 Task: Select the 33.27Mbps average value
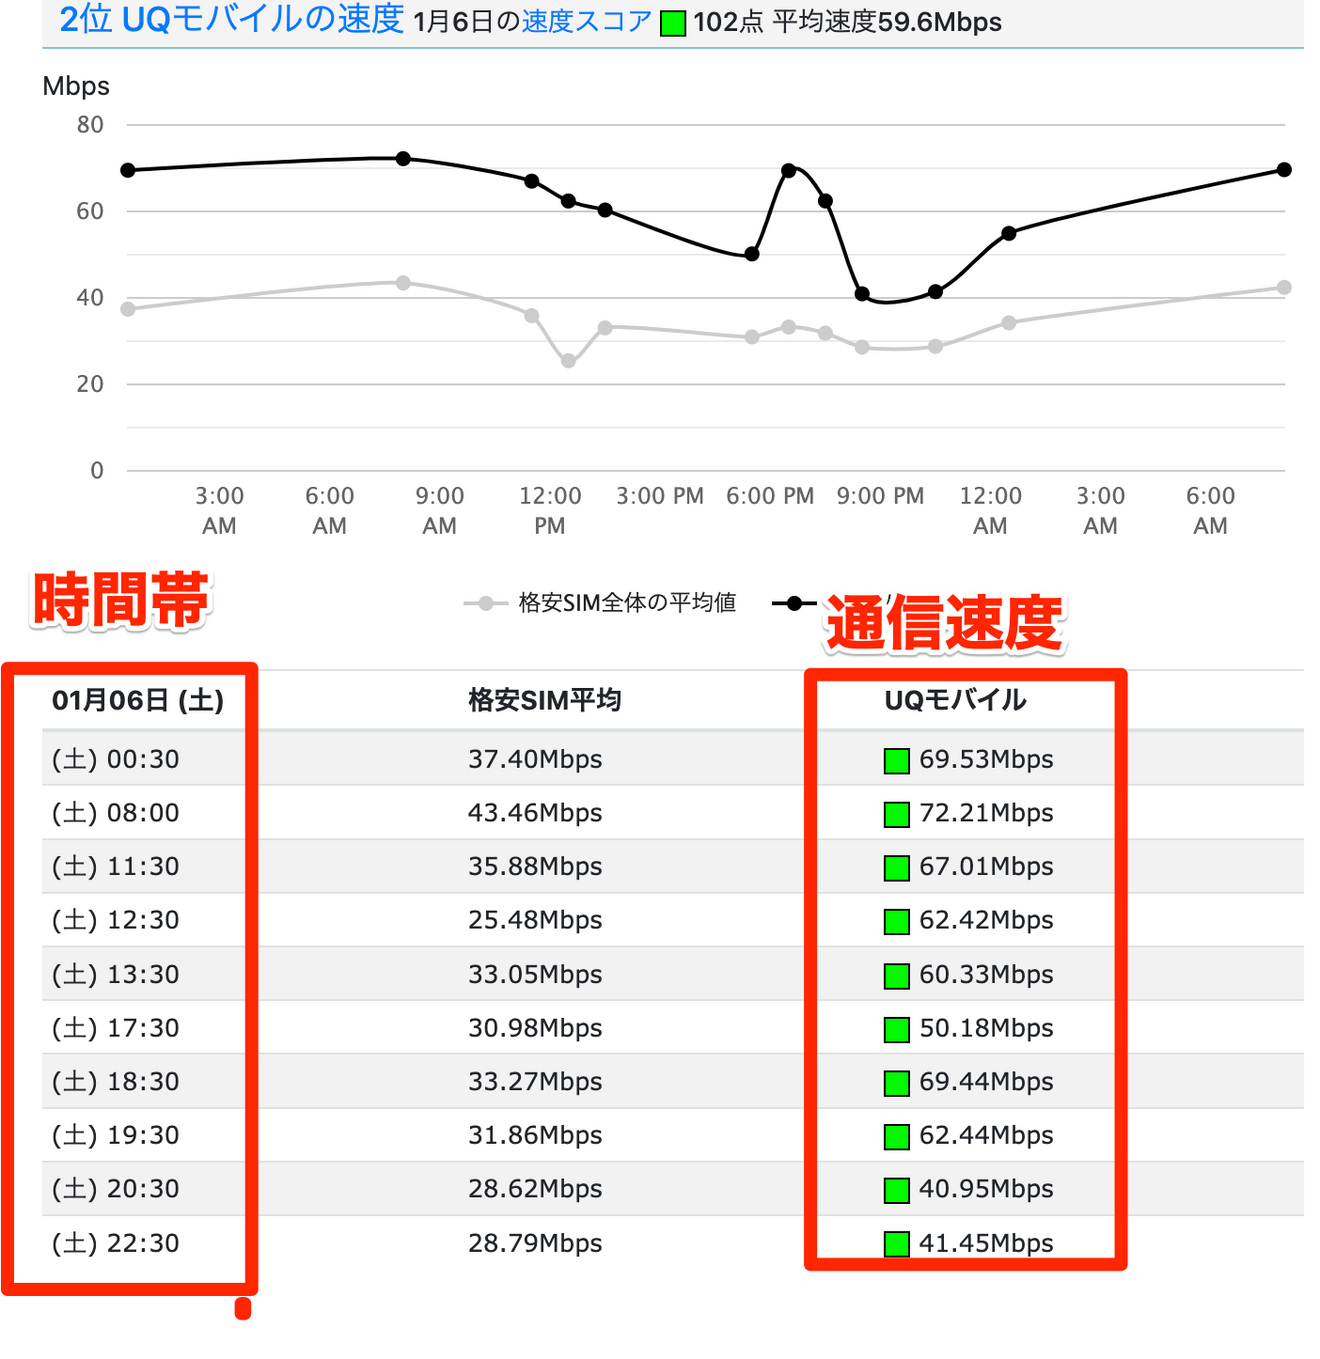[x=535, y=1081]
